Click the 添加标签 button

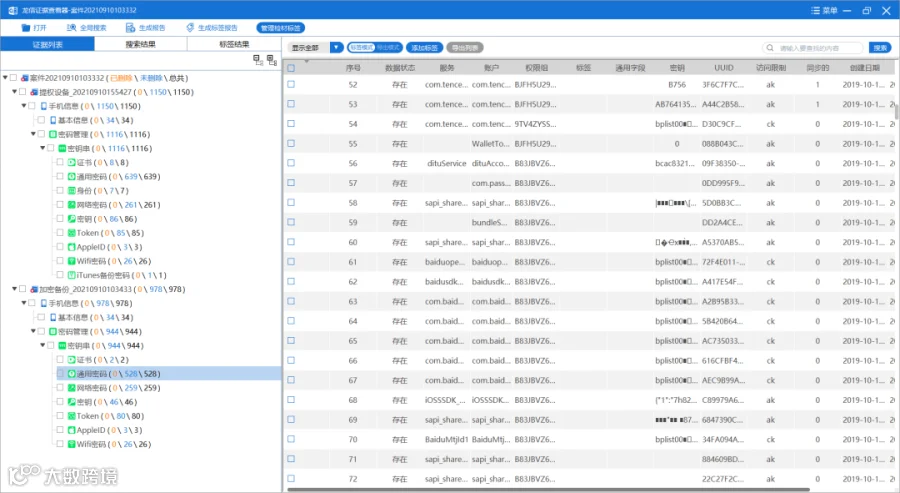pos(425,48)
